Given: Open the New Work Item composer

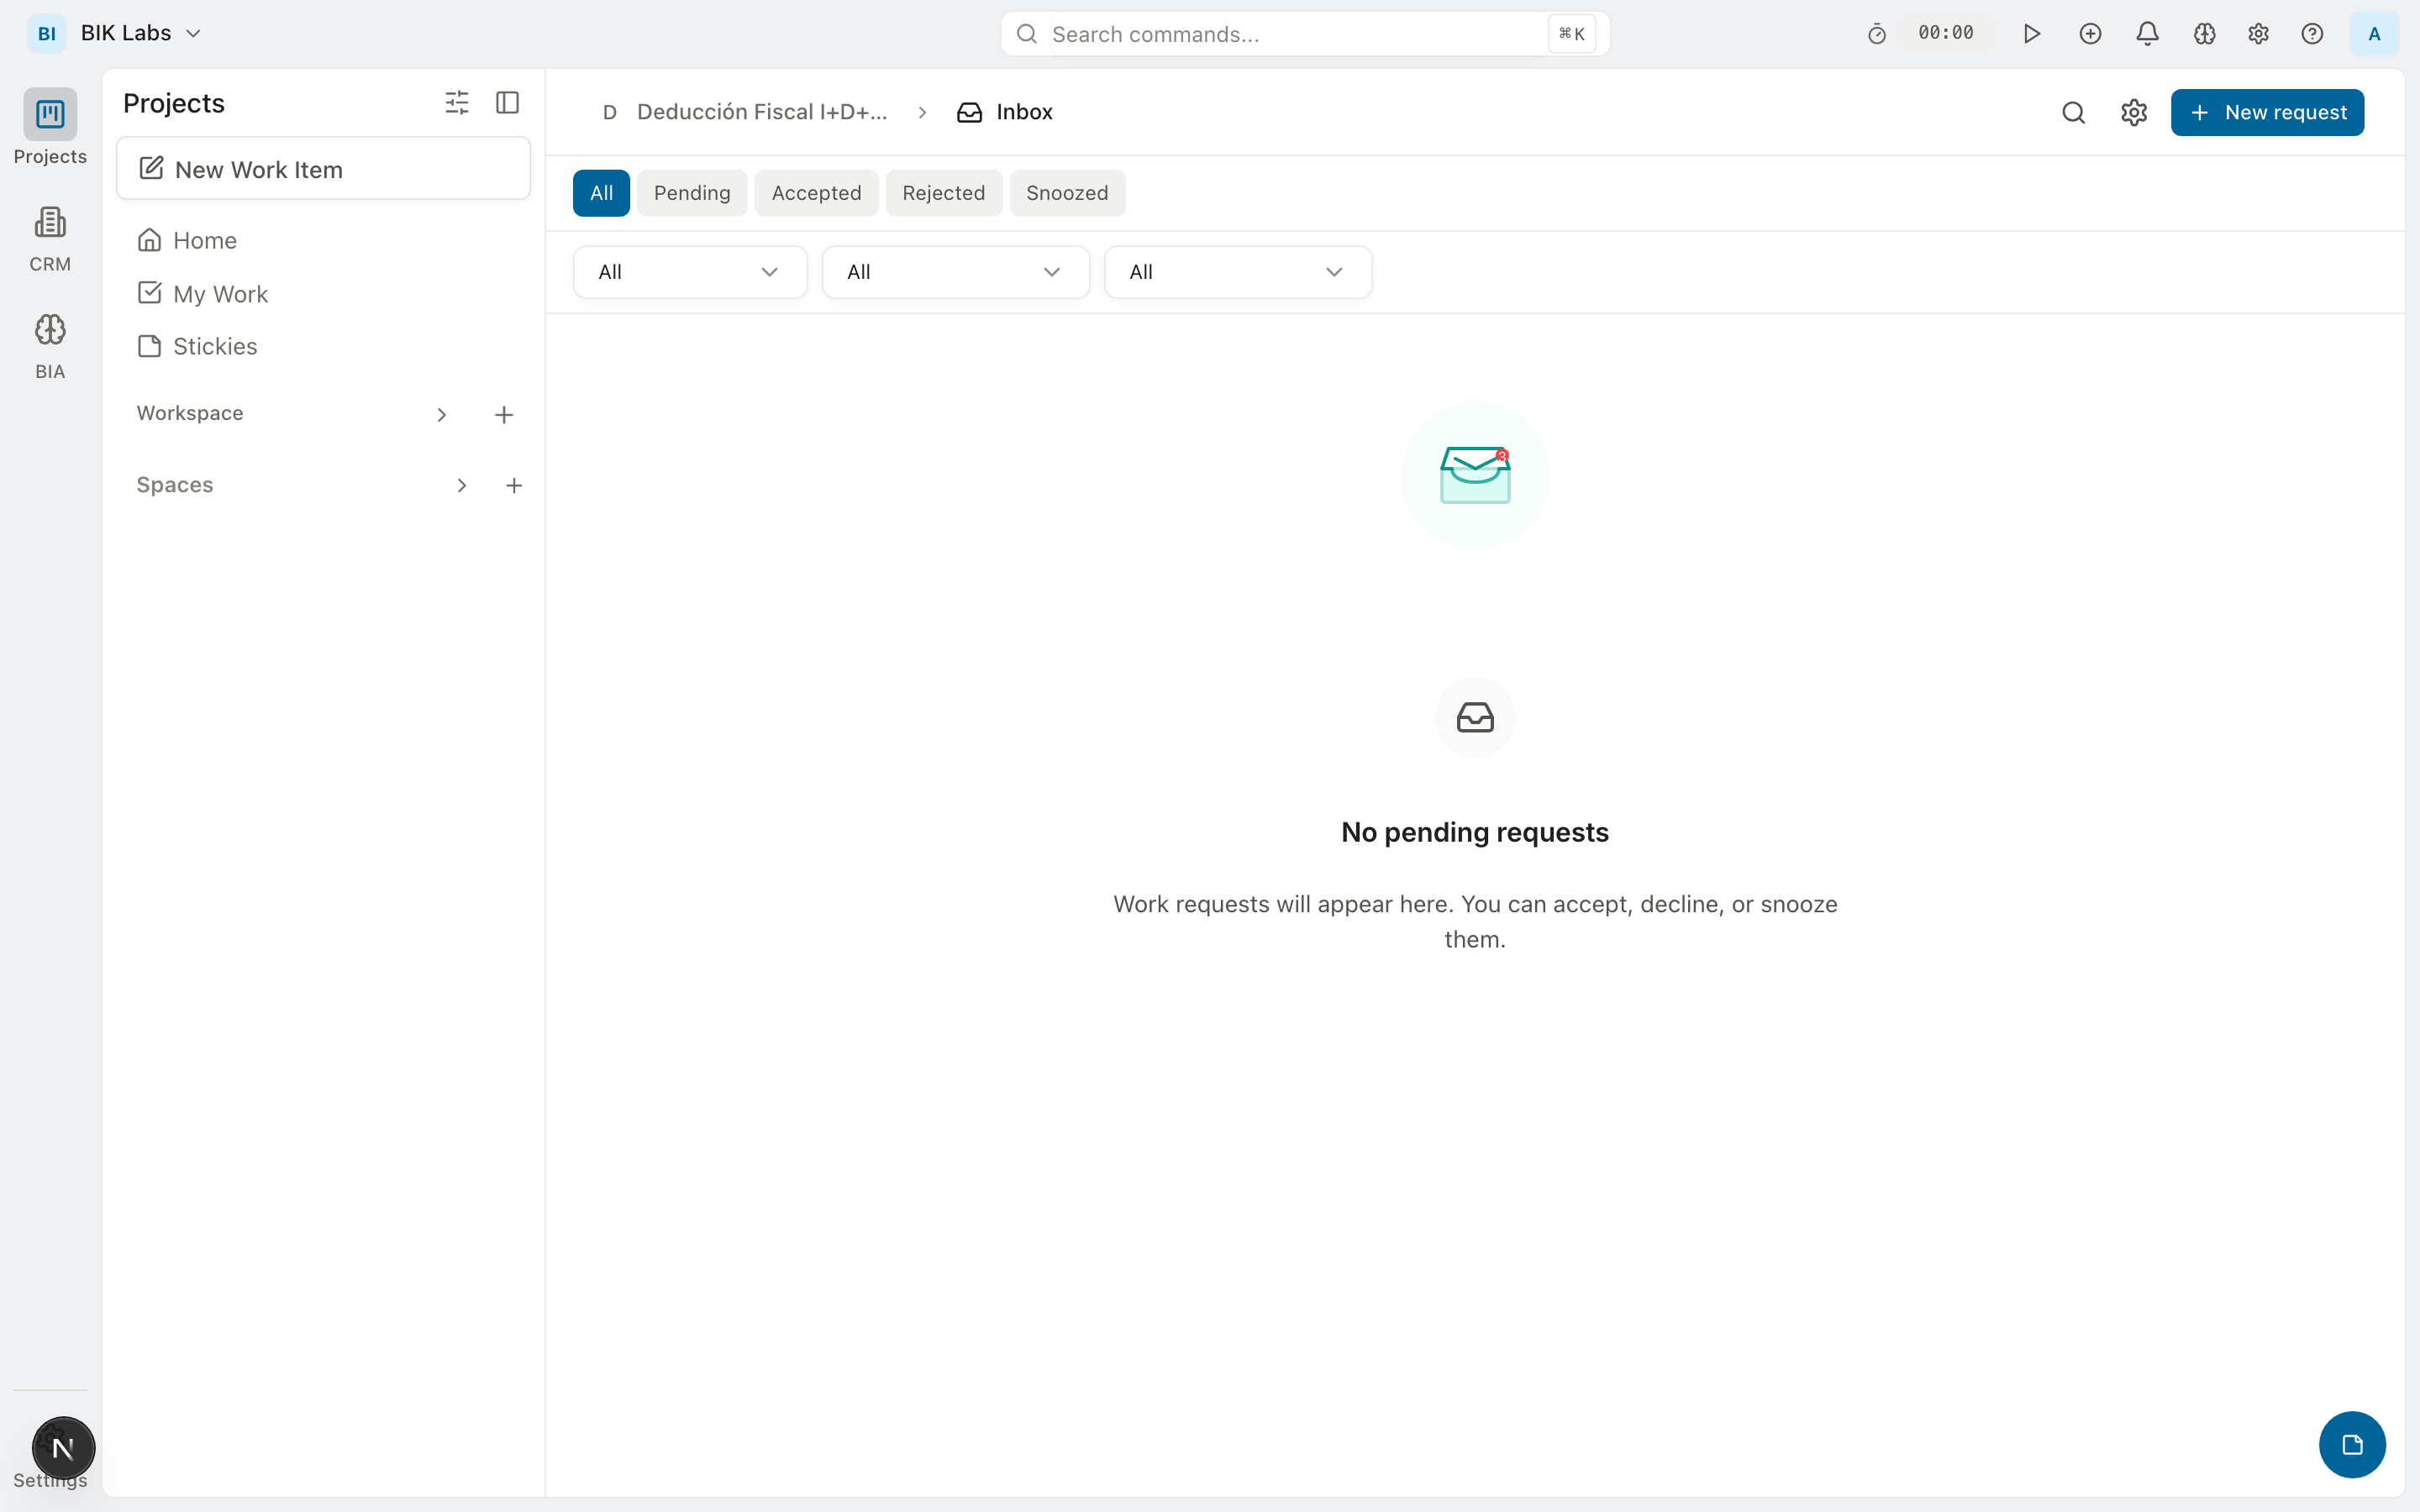Looking at the screenshot, I should 322,168.
